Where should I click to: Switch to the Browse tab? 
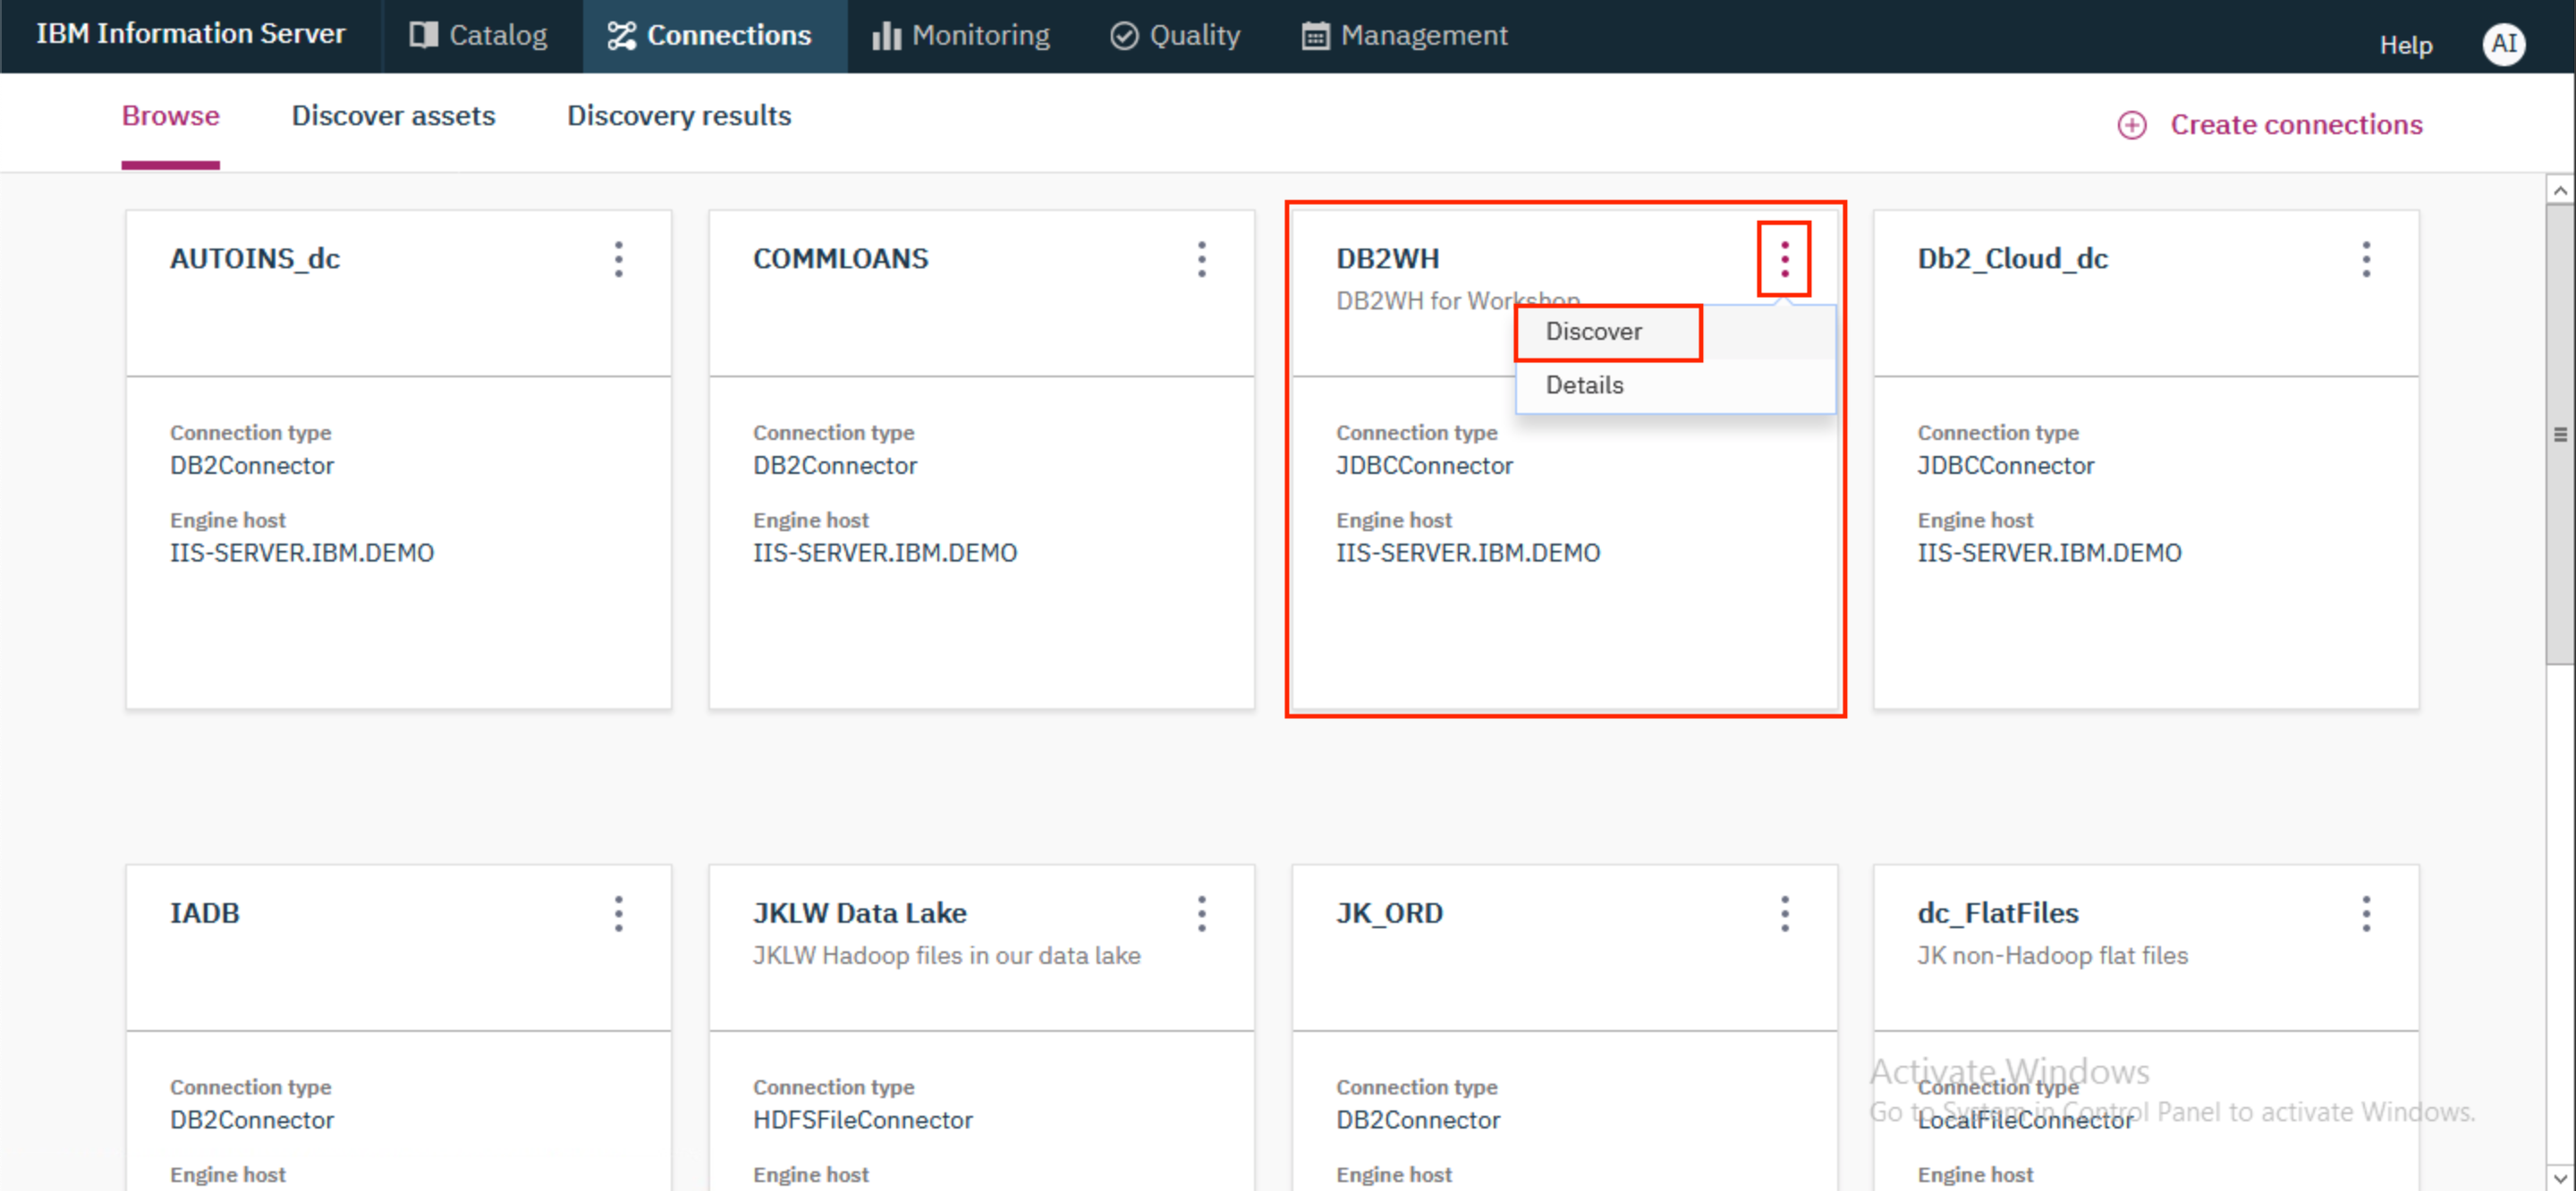tap(170, 116)
